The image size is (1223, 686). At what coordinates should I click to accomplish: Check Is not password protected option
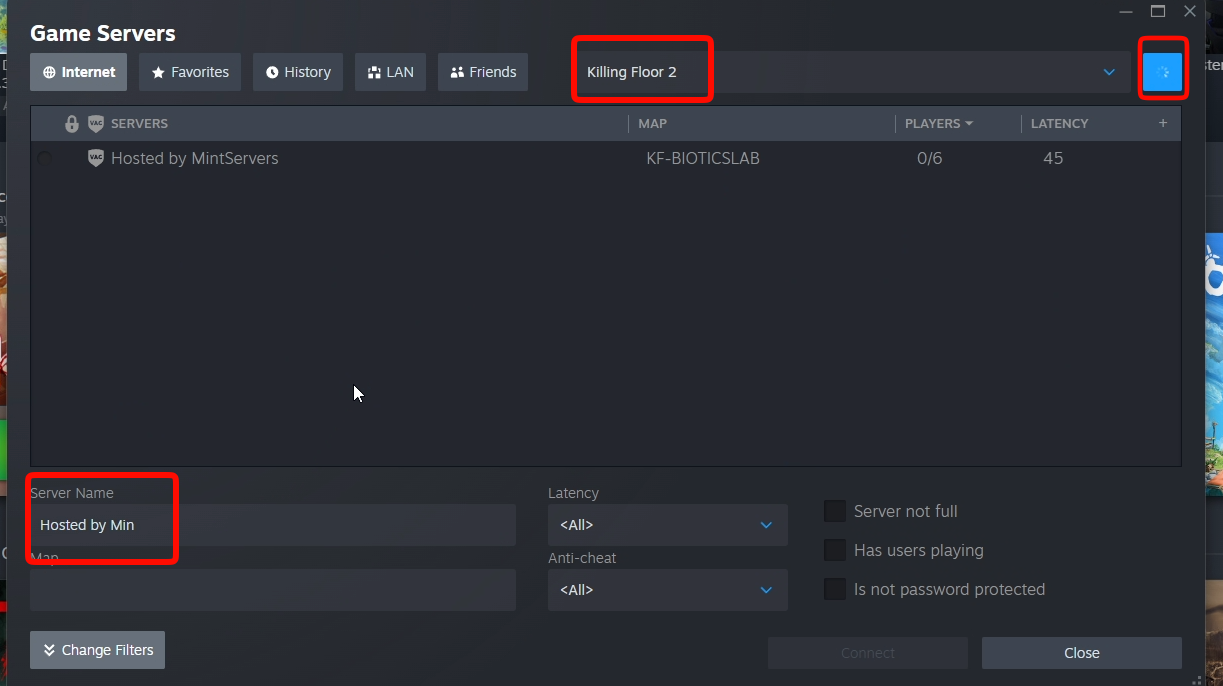click(835, 589)
